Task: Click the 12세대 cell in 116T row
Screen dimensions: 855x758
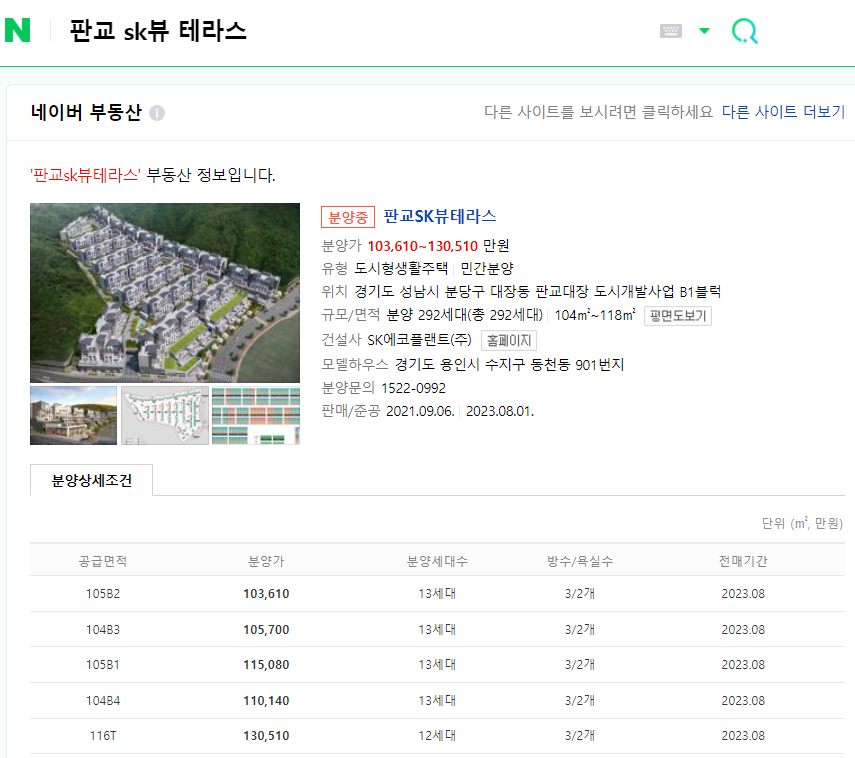Action: [437, 736]
